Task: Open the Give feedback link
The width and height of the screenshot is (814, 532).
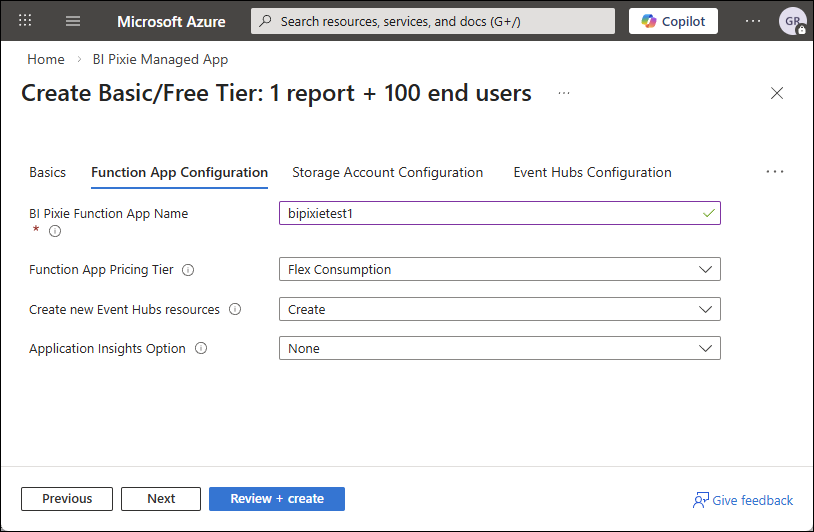Action: [743, 500]
